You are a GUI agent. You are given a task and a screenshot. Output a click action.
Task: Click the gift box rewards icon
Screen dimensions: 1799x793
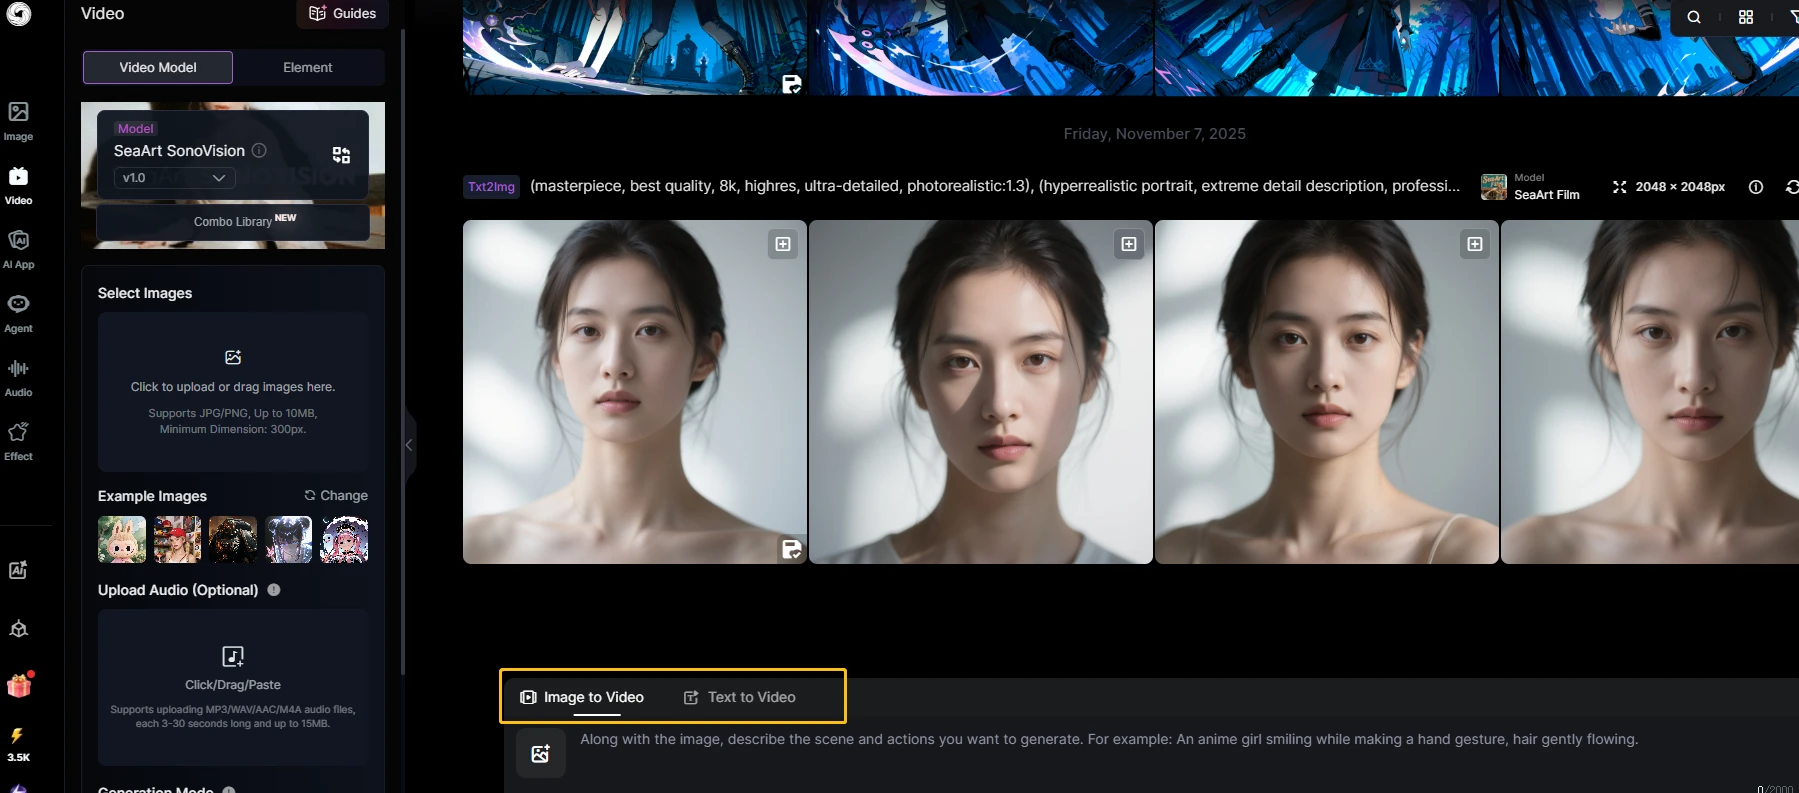(19, 686)
